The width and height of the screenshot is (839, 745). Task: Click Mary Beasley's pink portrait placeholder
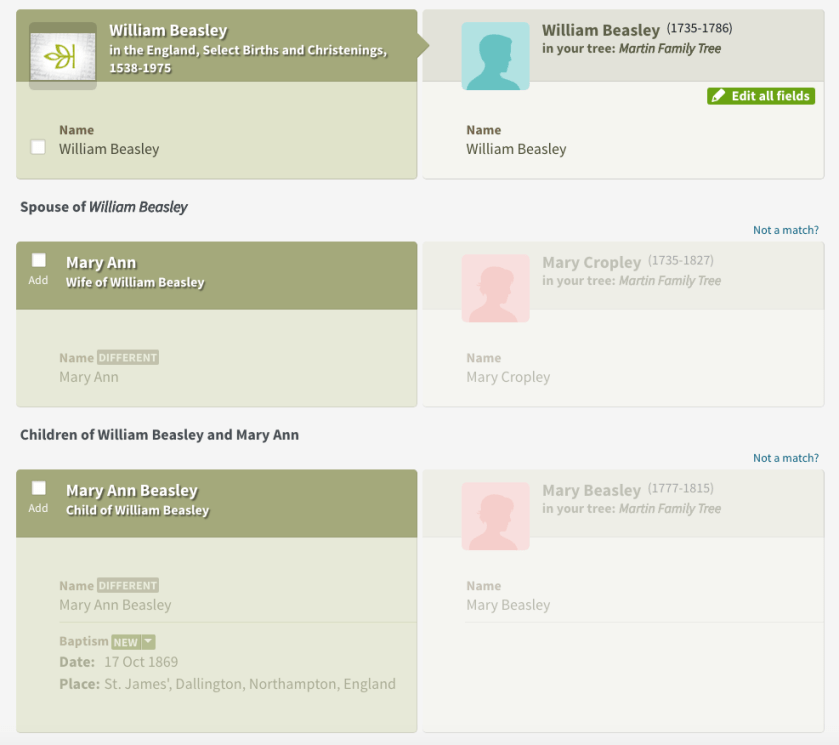click(496, 516)
